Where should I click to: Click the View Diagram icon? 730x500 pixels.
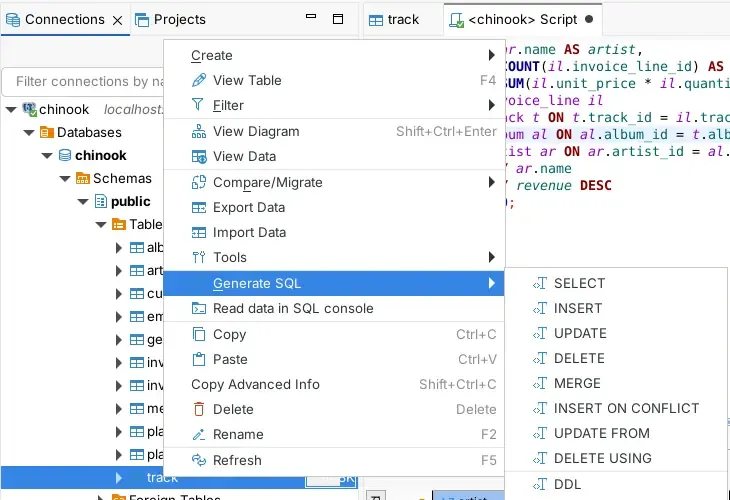pyautogui.click(x=199, y=131)
